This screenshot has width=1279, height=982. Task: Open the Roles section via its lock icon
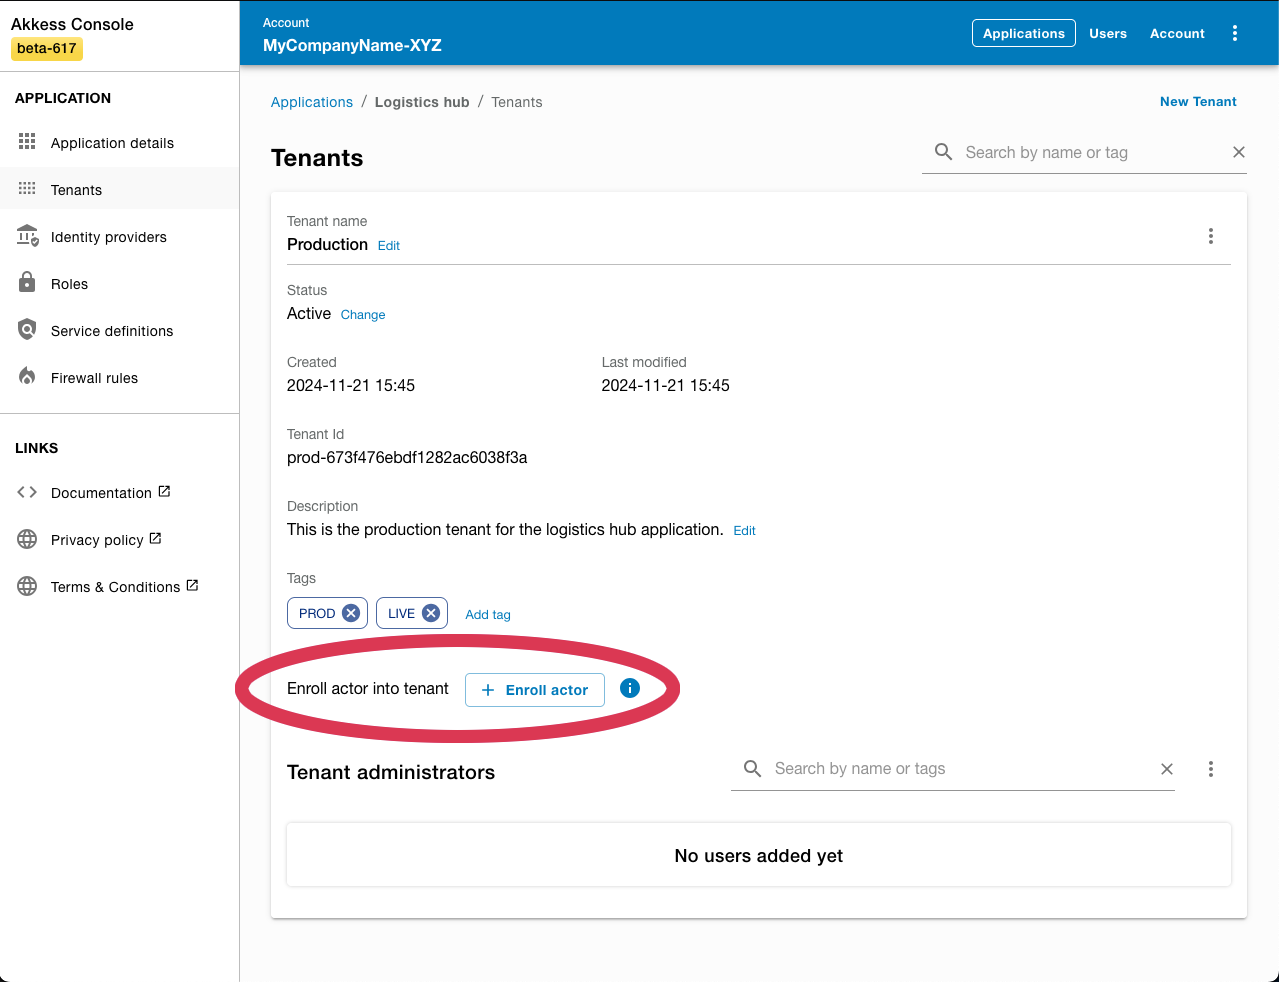tap(26, 283)
